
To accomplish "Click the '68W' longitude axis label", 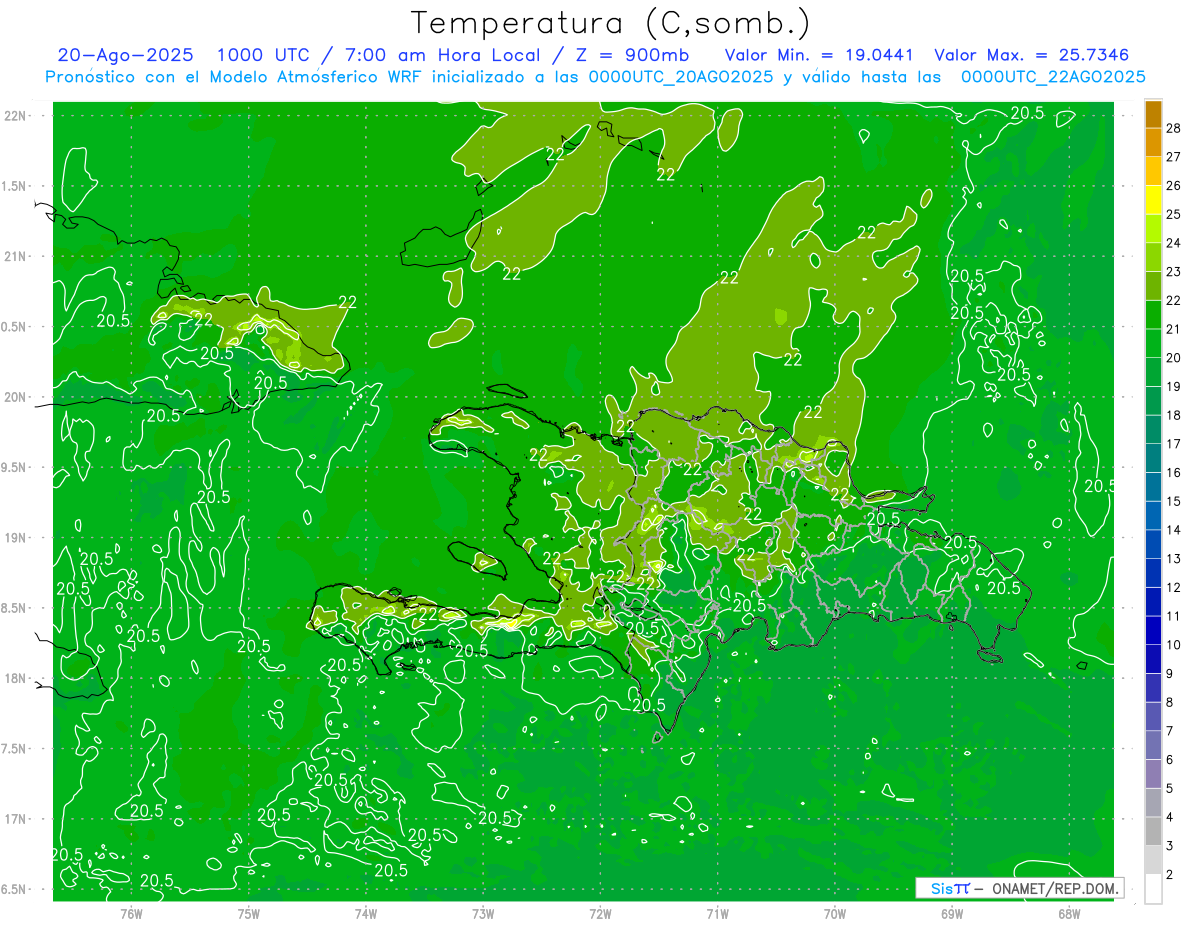I will 1069,913.
